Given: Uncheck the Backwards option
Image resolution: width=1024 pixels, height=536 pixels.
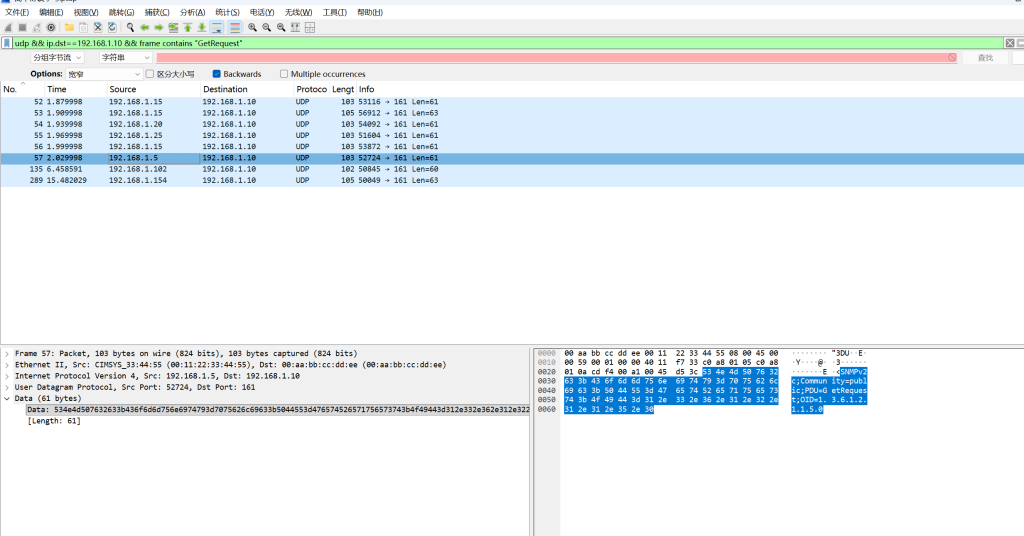Looking at the screenshot, I should click(217, 74).
